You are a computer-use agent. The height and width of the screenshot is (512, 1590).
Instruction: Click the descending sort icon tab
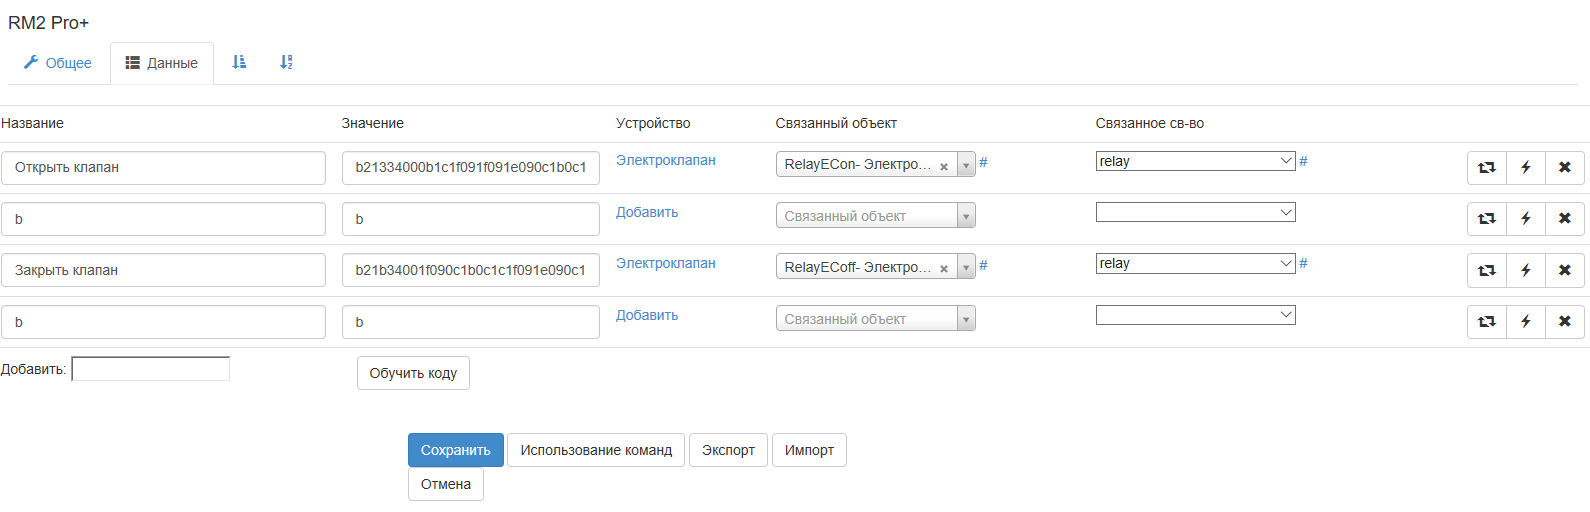286,62
